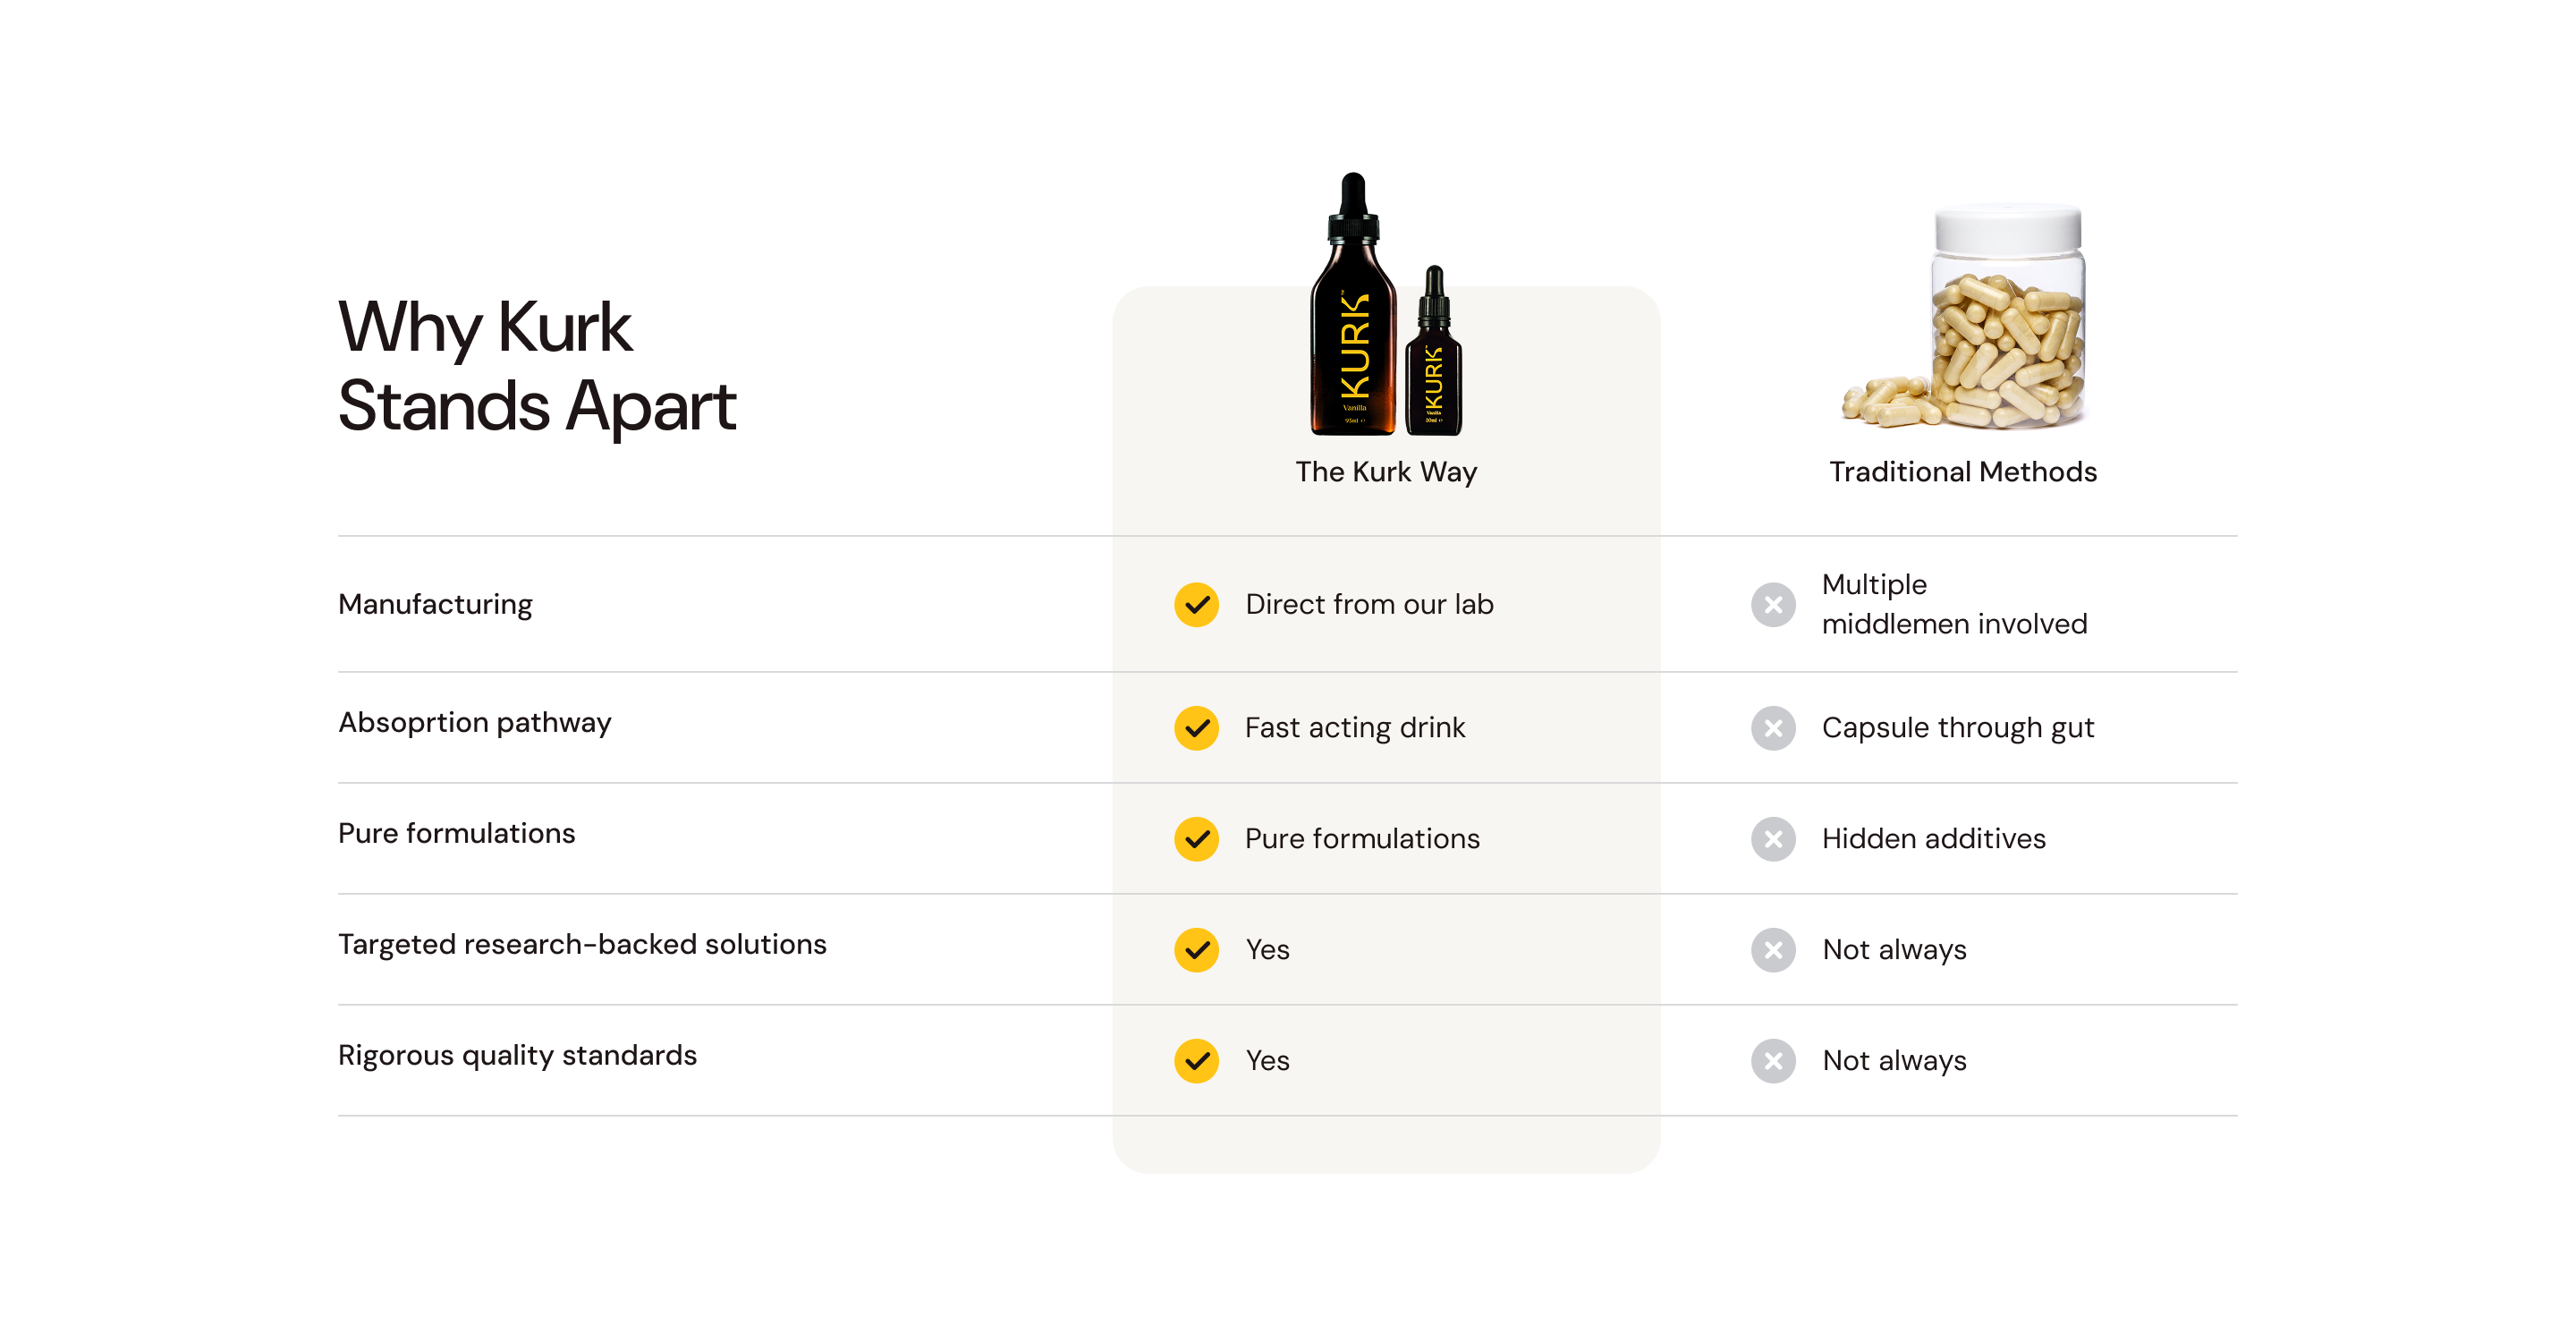Click the gray X in the Rigorous quality standards row
The width and height of the screenshot is (2576, 1317).
click(x=1773, y=1061)
